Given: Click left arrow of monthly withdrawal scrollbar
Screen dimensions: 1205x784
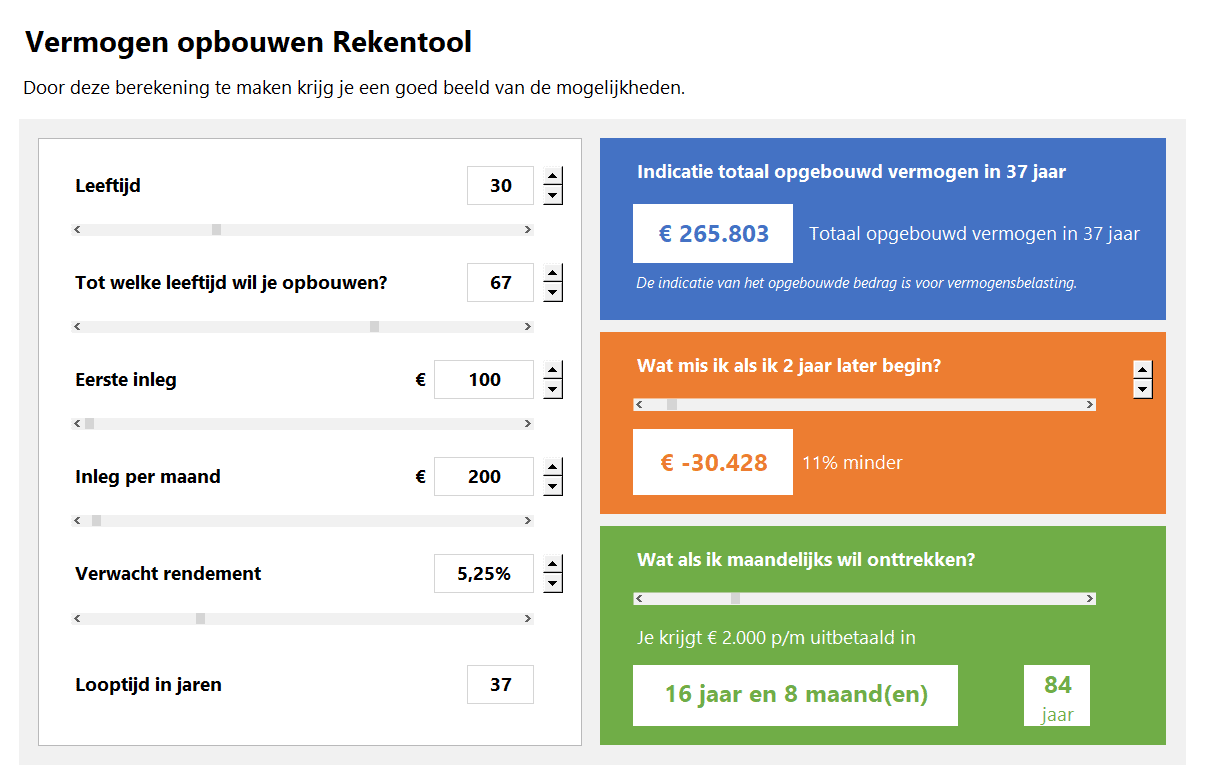Looking at the screenshot, I should (639, 599).
